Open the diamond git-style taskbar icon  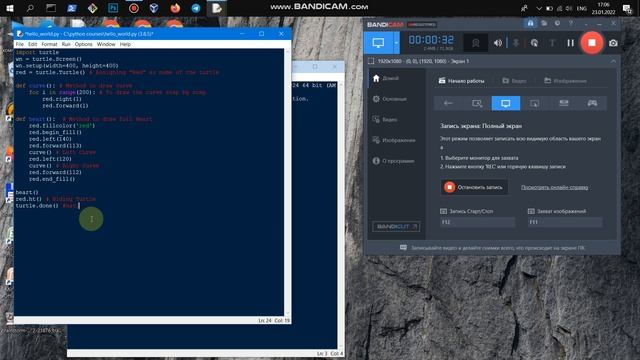tap(92, 8)
